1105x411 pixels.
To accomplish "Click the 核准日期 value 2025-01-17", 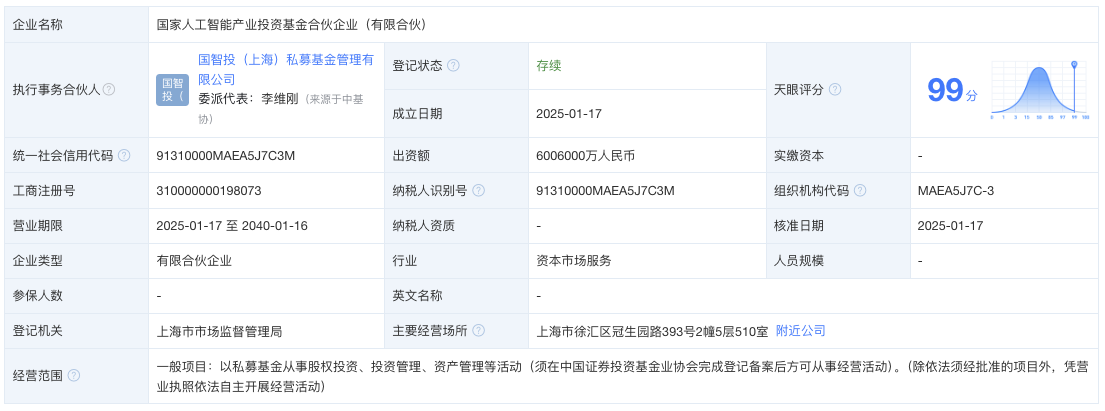I will 951,226.
